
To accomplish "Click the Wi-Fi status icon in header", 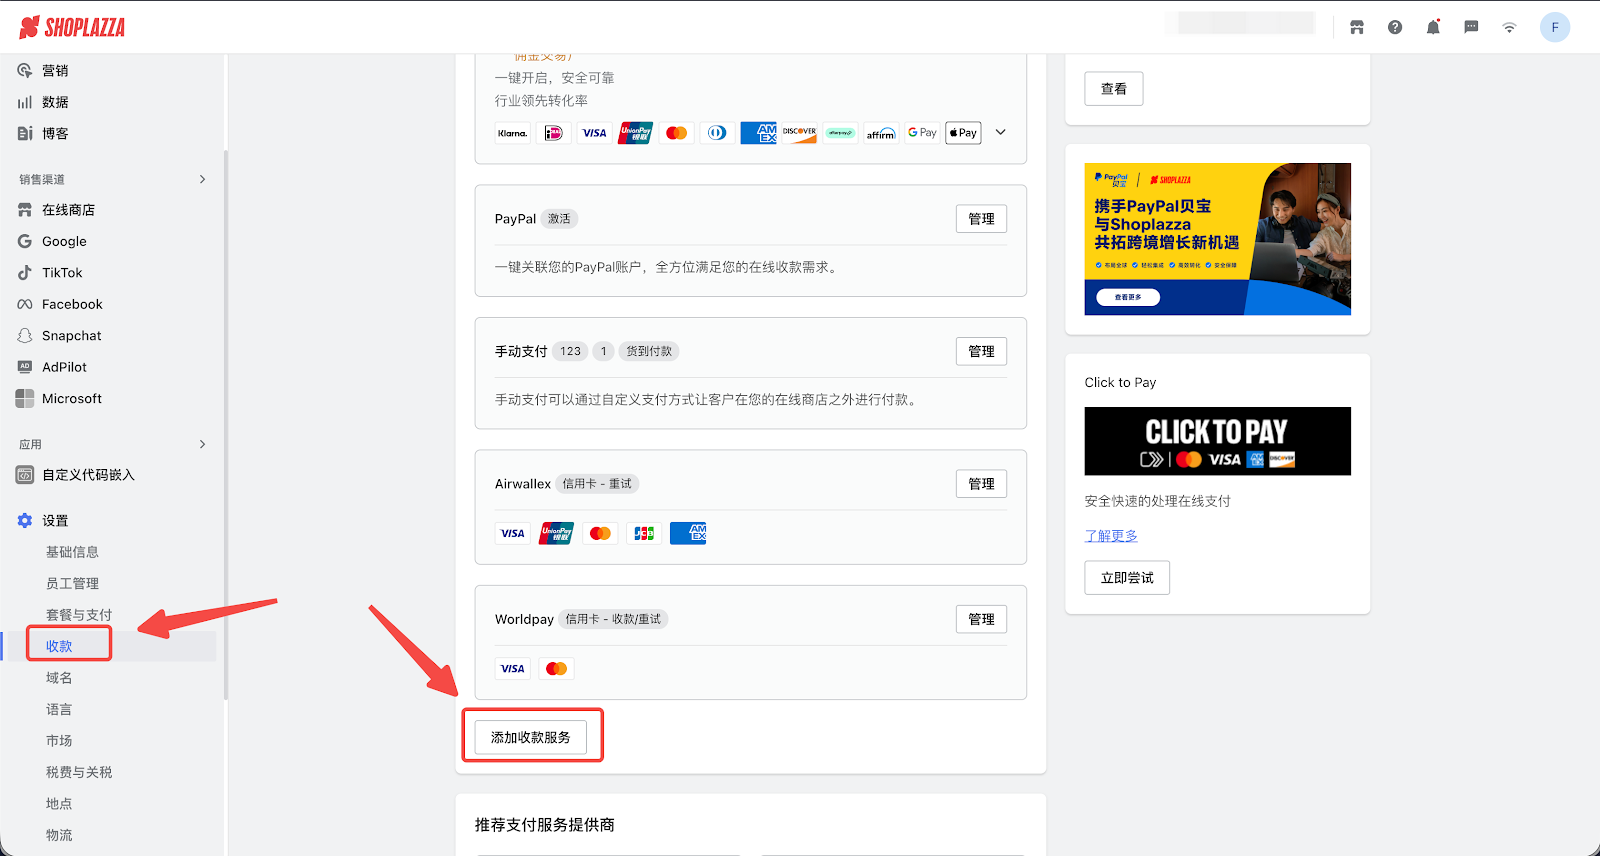I will point(1509,28).
